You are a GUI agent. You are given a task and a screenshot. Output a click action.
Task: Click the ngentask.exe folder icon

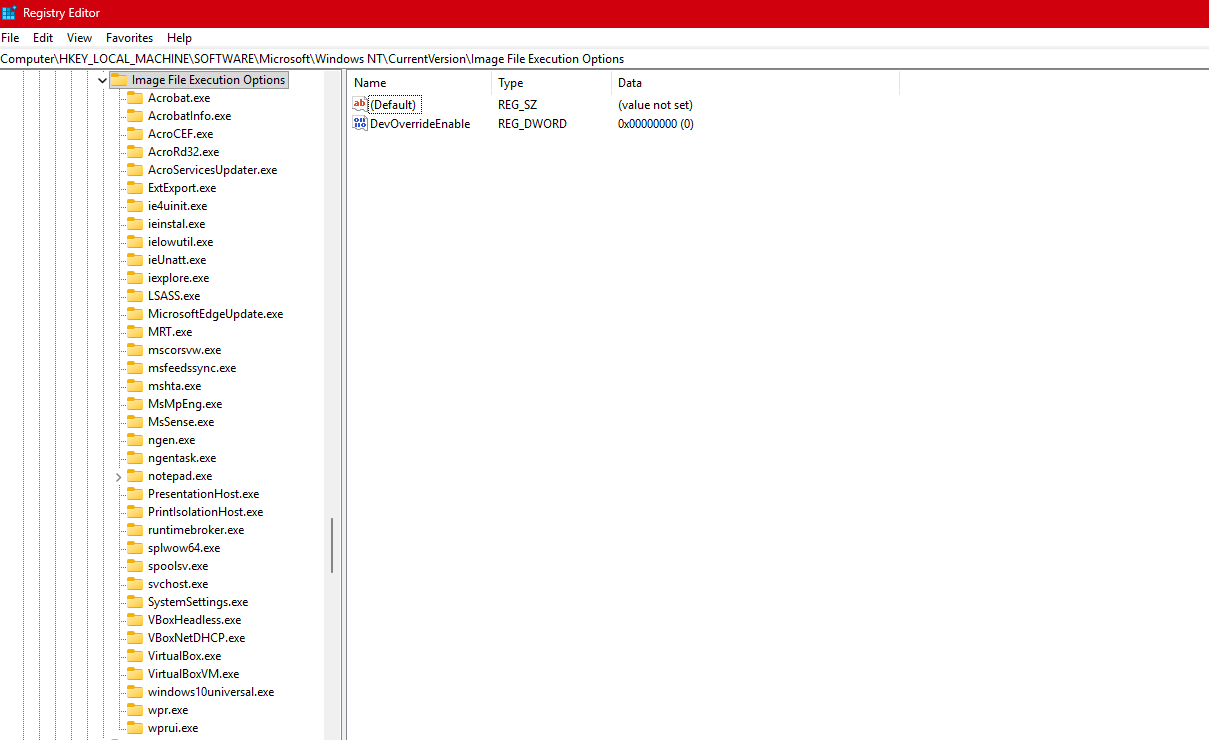(135, 458)
